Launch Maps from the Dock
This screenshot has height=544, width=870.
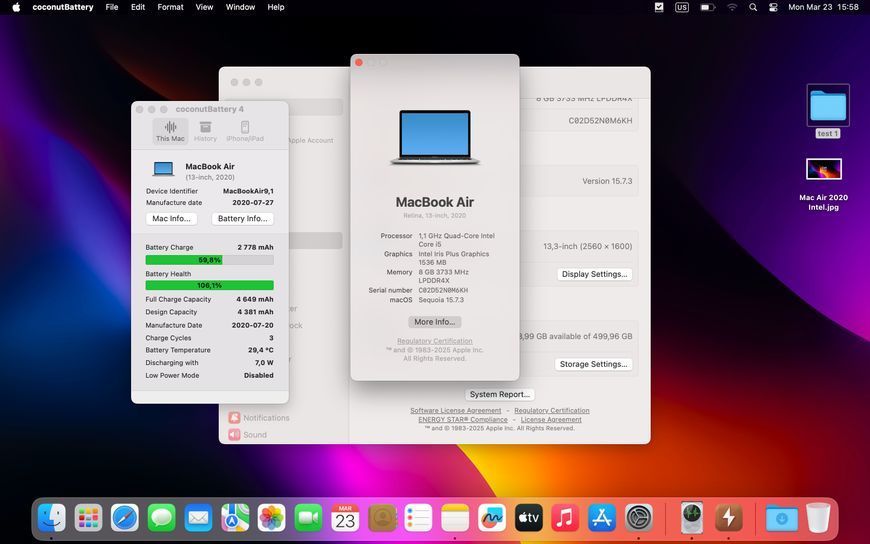pyautogui.click(x=235, y=518)
